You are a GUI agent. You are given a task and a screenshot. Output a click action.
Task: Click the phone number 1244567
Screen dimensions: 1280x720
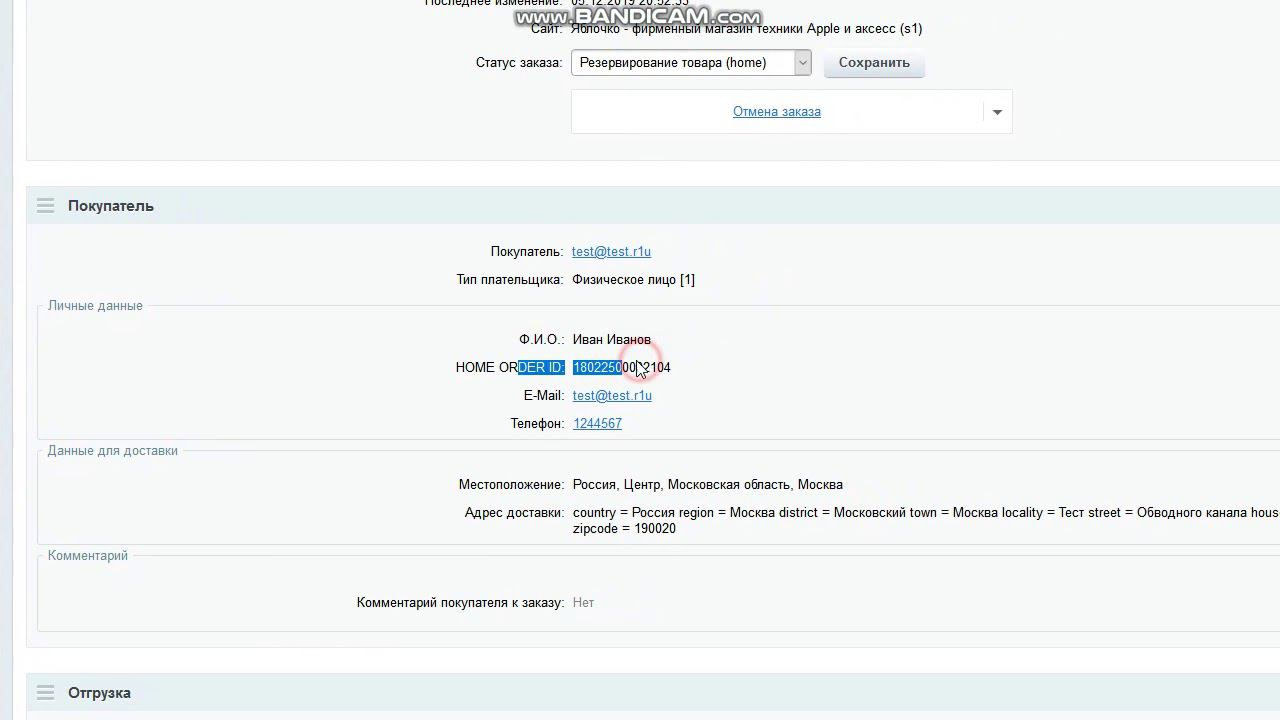pyautogui.click(x=597, y=423)
